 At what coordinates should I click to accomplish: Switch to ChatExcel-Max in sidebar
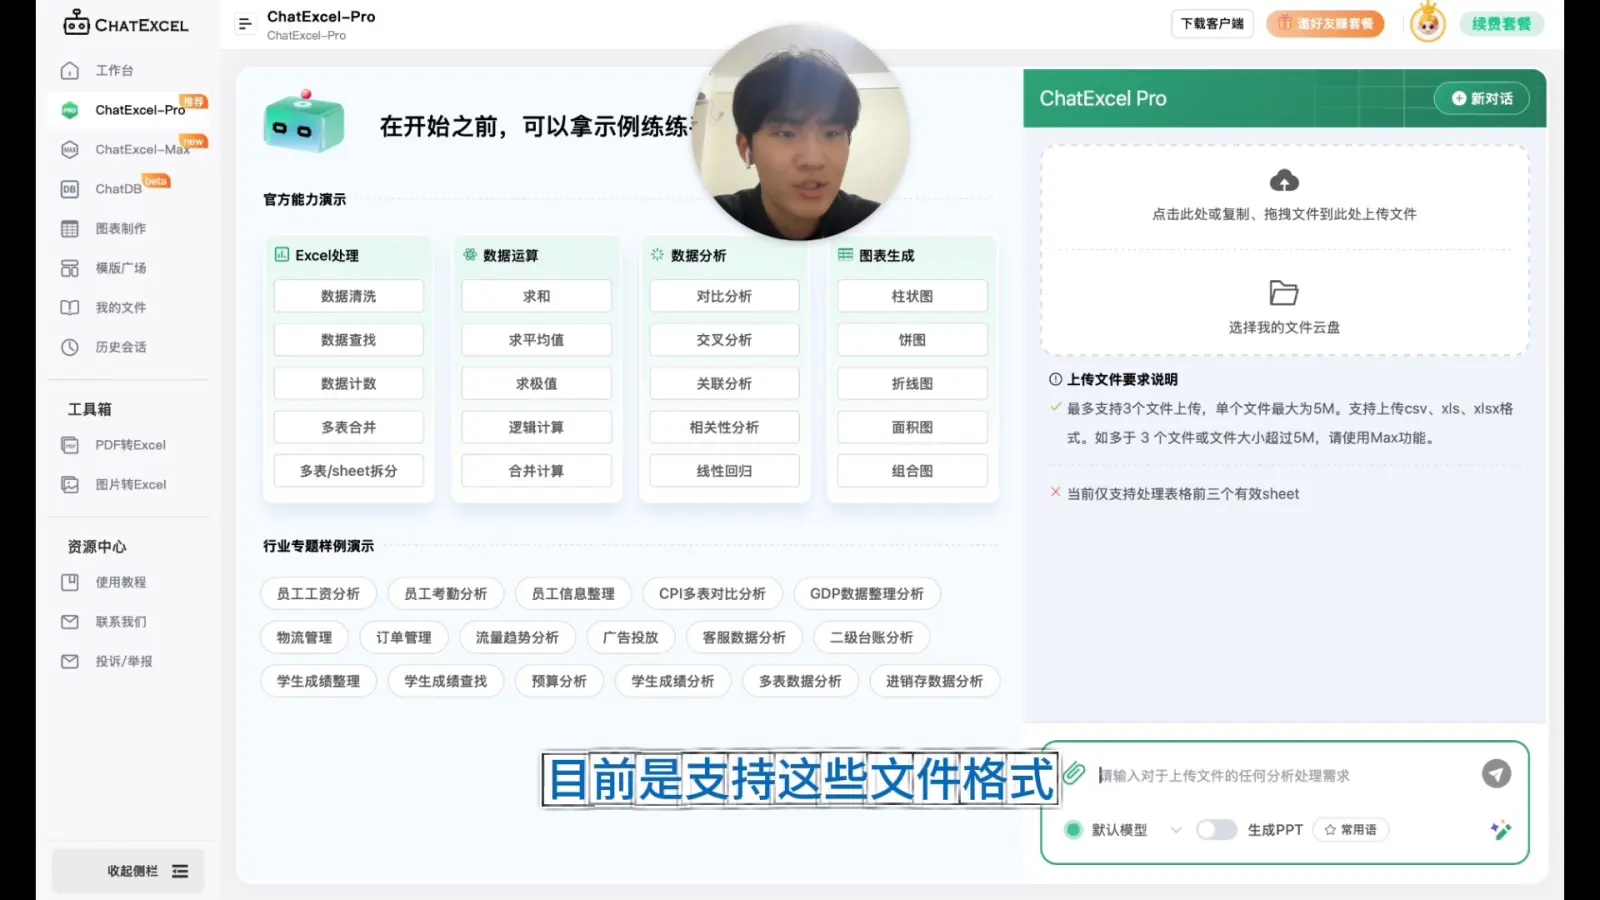pyautogui.click(x=141, y=150)
